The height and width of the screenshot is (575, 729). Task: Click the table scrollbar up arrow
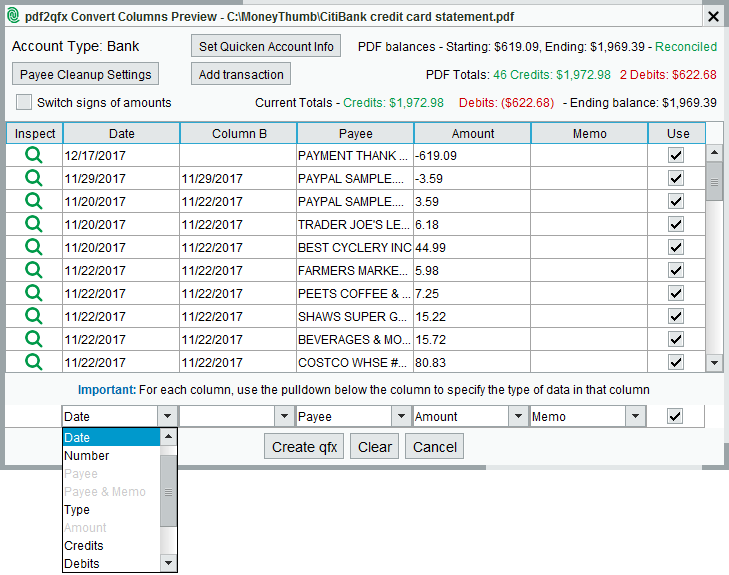coord(715,152)
